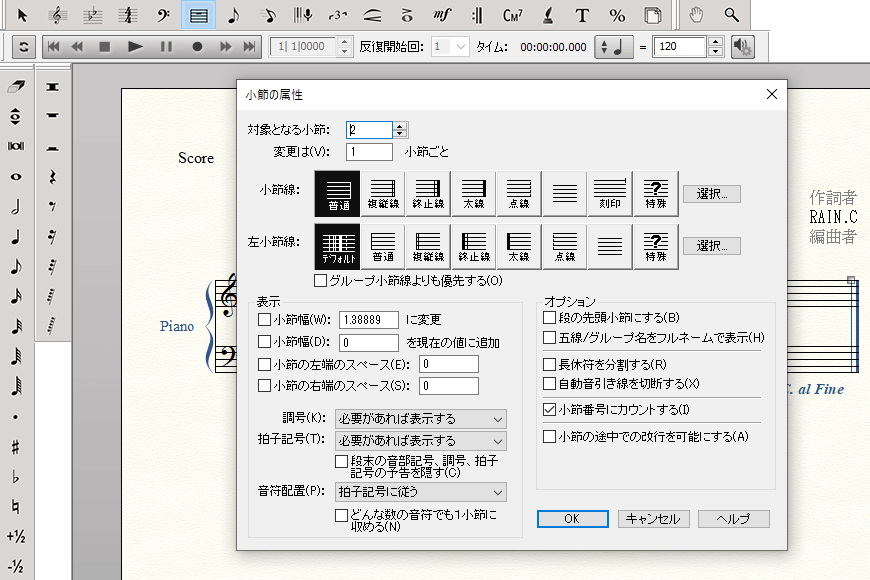Image resolution: width=870 pixels, height=580 pixels.
Task: Expand the 拍子記号(T) dropdown list
Action: pyautogui.click(x=420, y=441)
